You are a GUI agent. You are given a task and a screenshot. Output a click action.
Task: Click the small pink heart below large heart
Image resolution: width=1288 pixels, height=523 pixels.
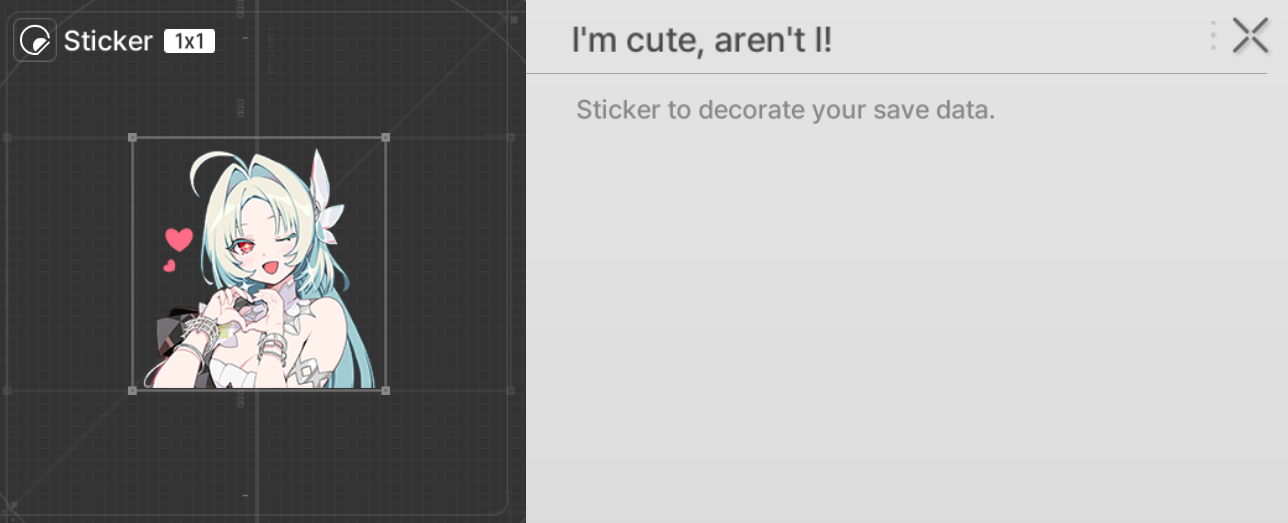169,266
